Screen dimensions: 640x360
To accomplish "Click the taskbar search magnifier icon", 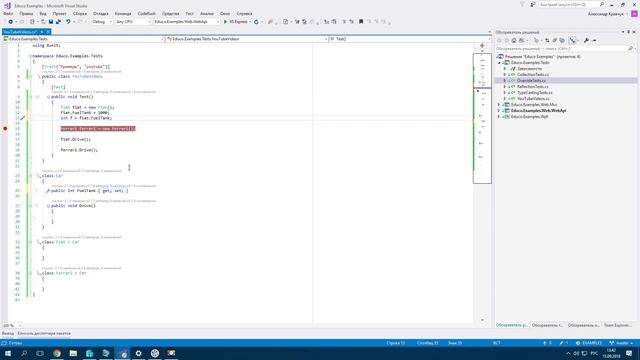I will [24, 353].
